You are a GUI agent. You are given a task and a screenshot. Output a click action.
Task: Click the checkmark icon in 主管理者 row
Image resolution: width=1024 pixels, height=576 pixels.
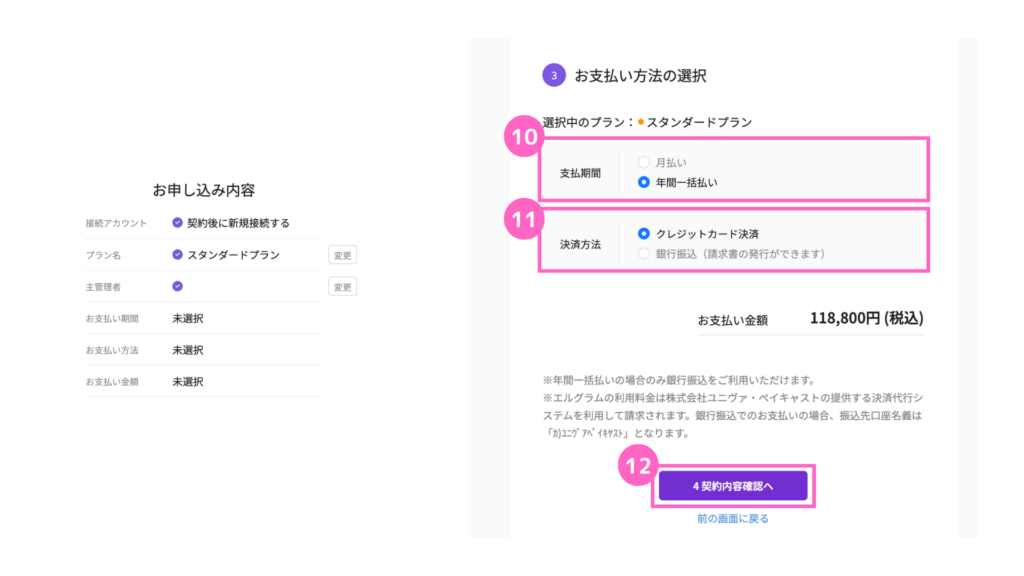(x=177, y=286)
